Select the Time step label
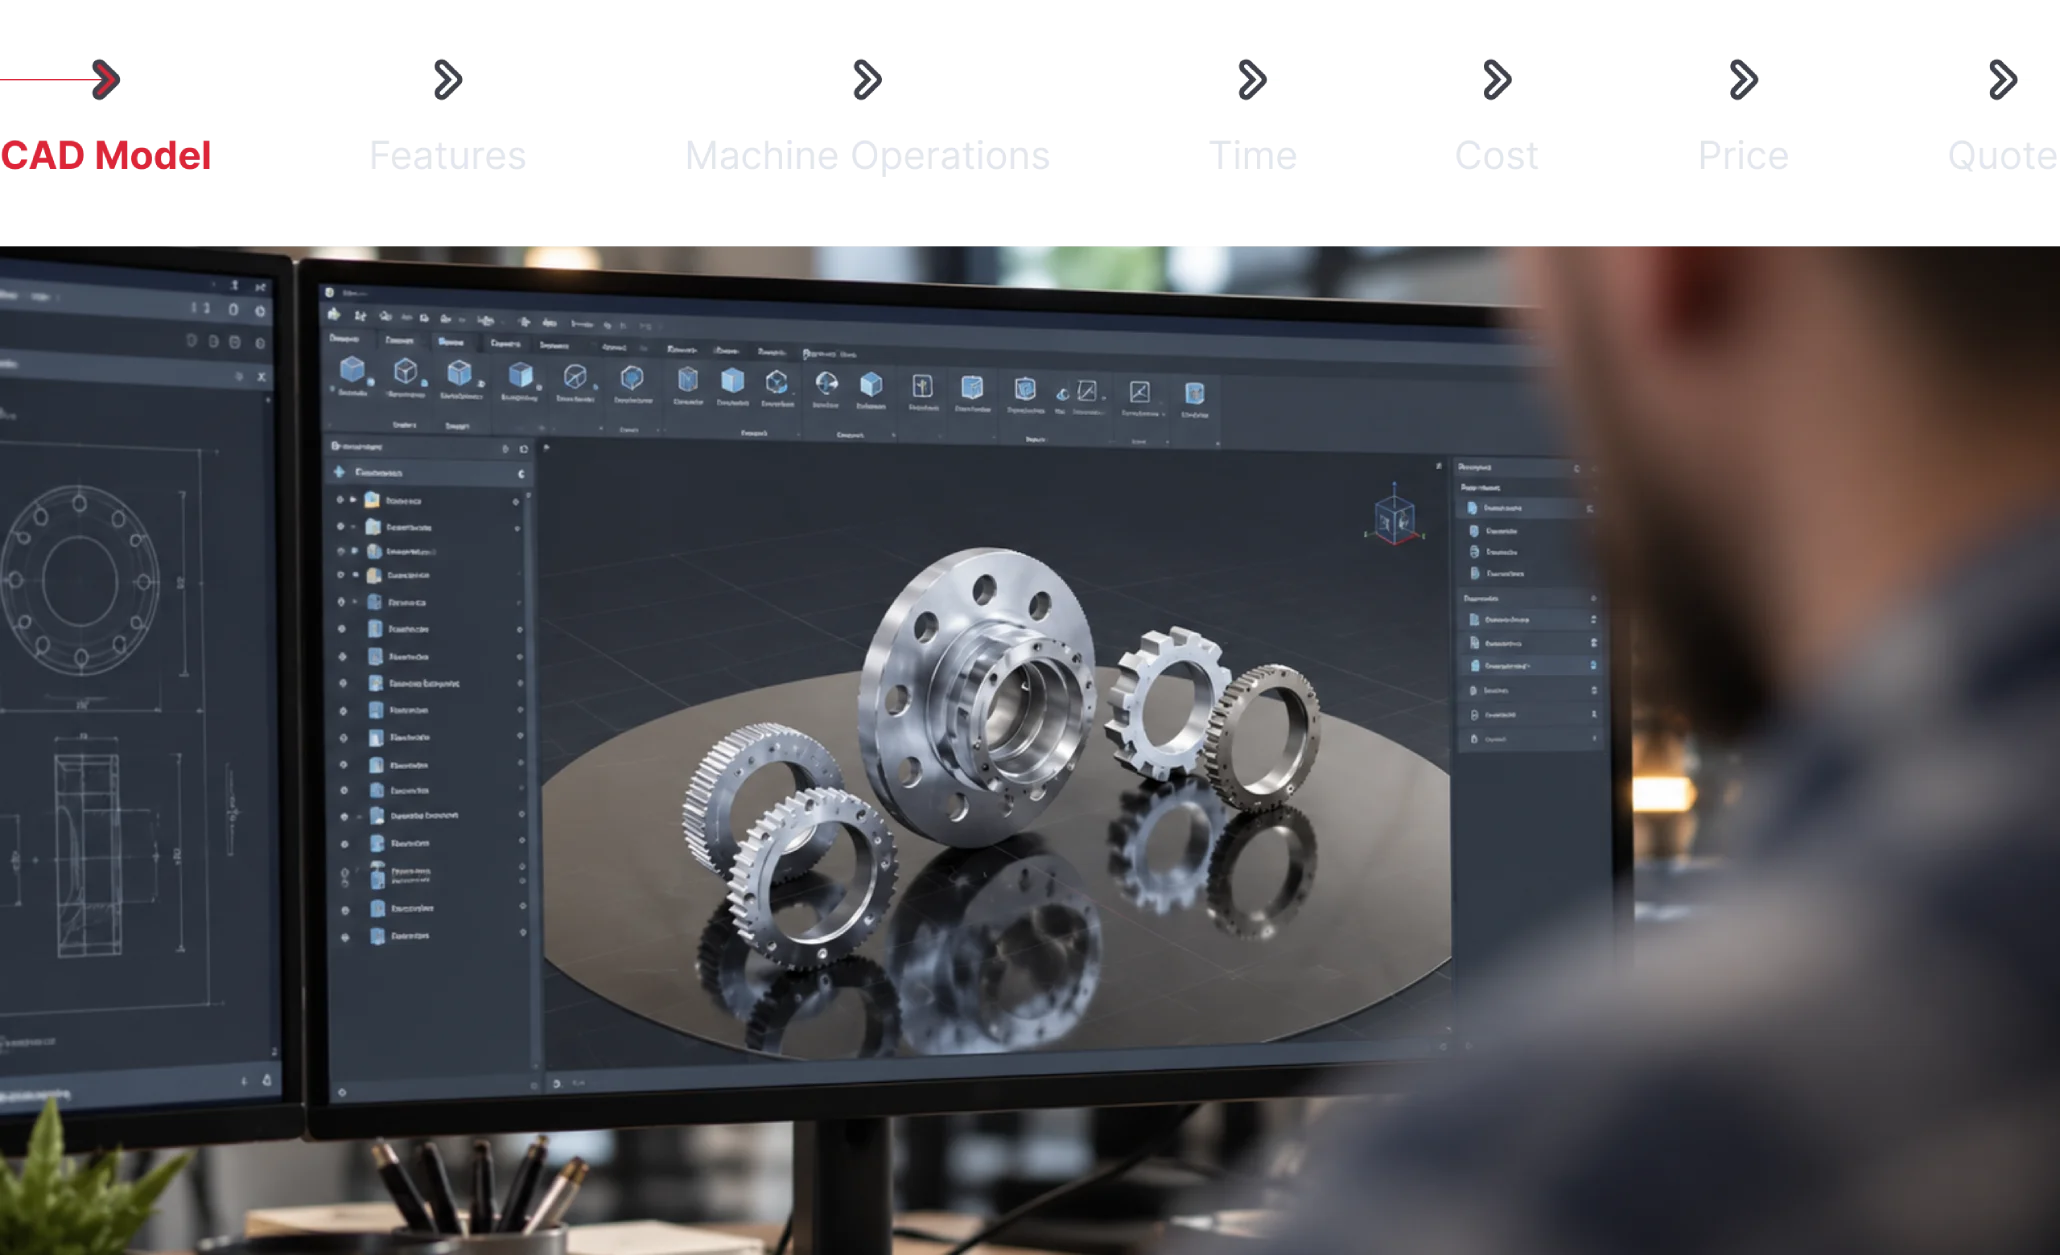 pos(1252,156)
